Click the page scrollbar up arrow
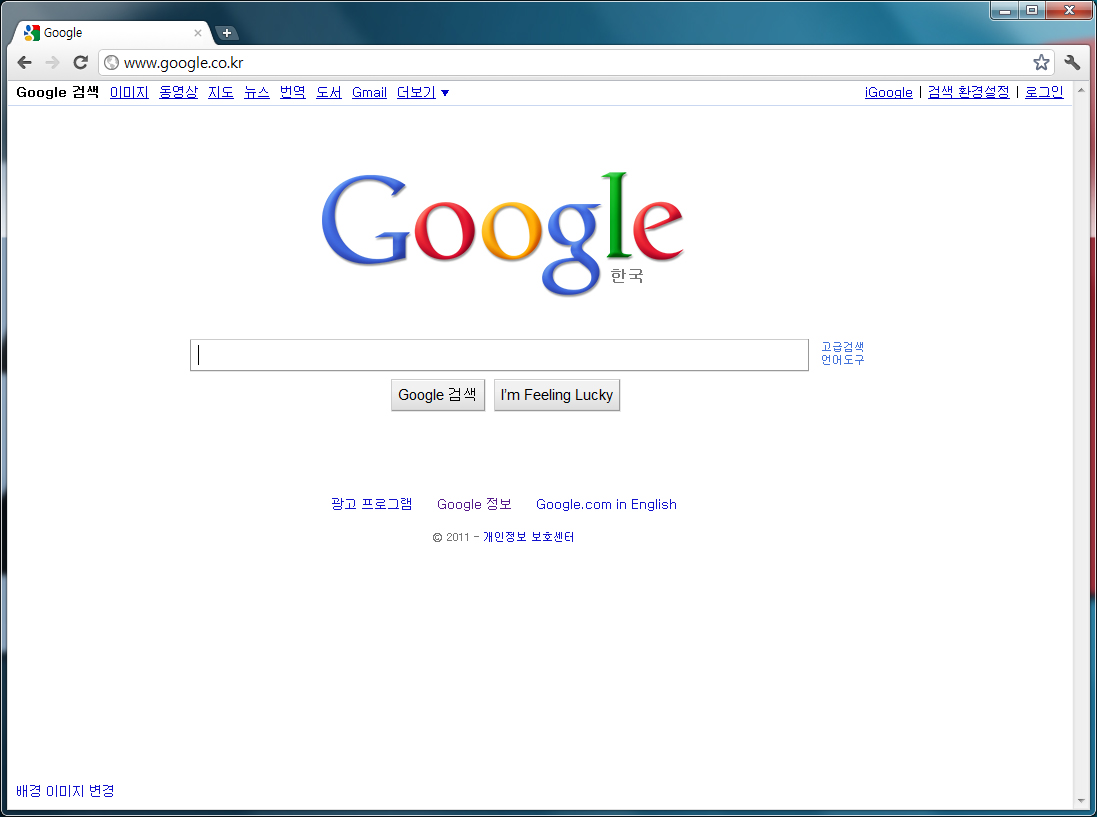This screenshot has height=817, width=1097. coord(1081,90)
